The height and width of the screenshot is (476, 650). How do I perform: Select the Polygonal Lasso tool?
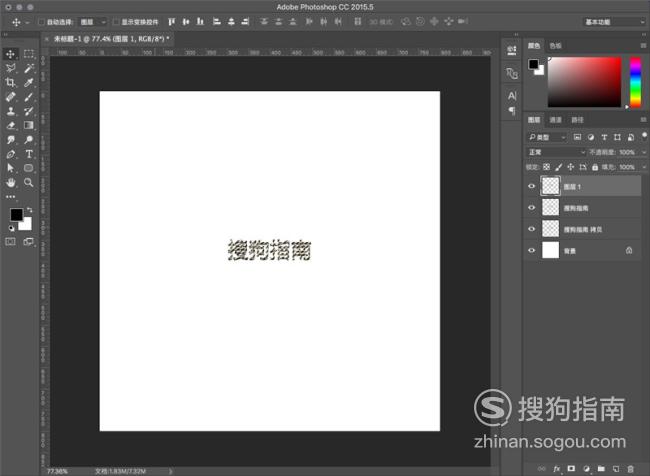click(11, 68)
